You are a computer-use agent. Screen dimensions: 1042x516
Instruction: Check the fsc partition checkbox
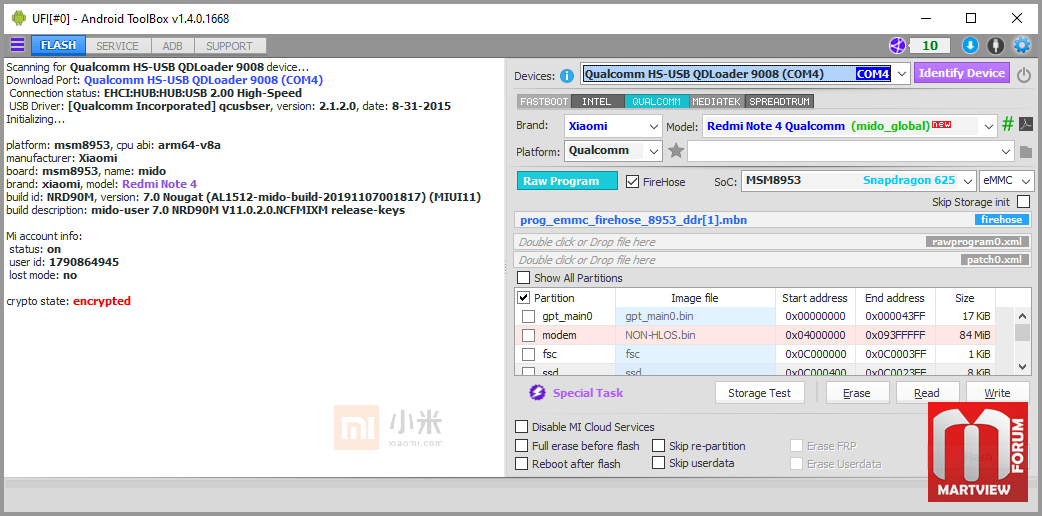click(x=528, y=354)
